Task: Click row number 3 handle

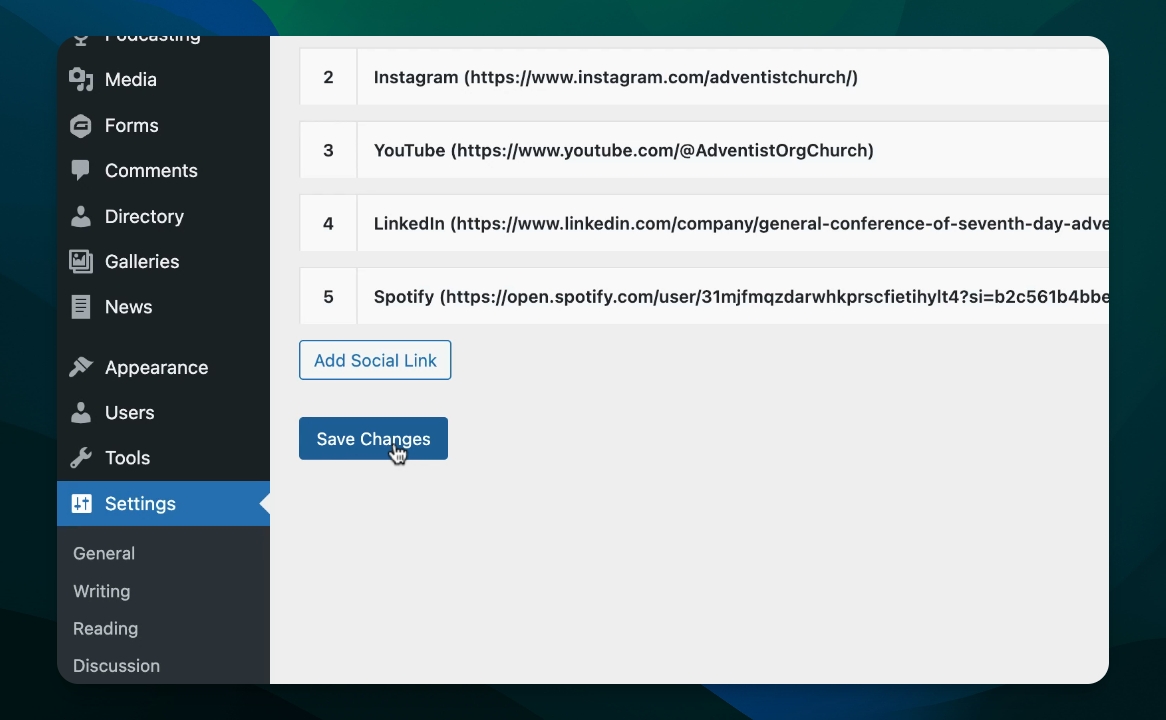Action: point(328,150)
